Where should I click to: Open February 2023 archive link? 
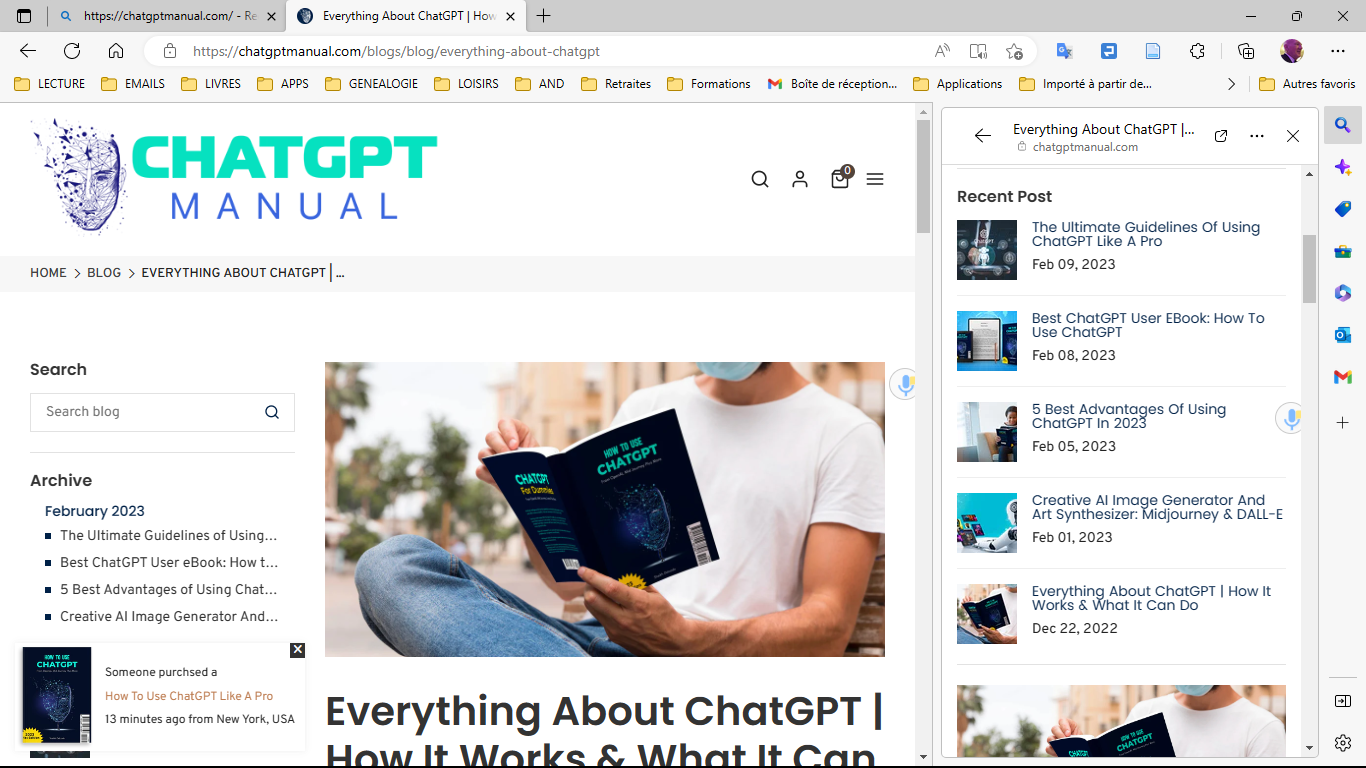[95, 511]
